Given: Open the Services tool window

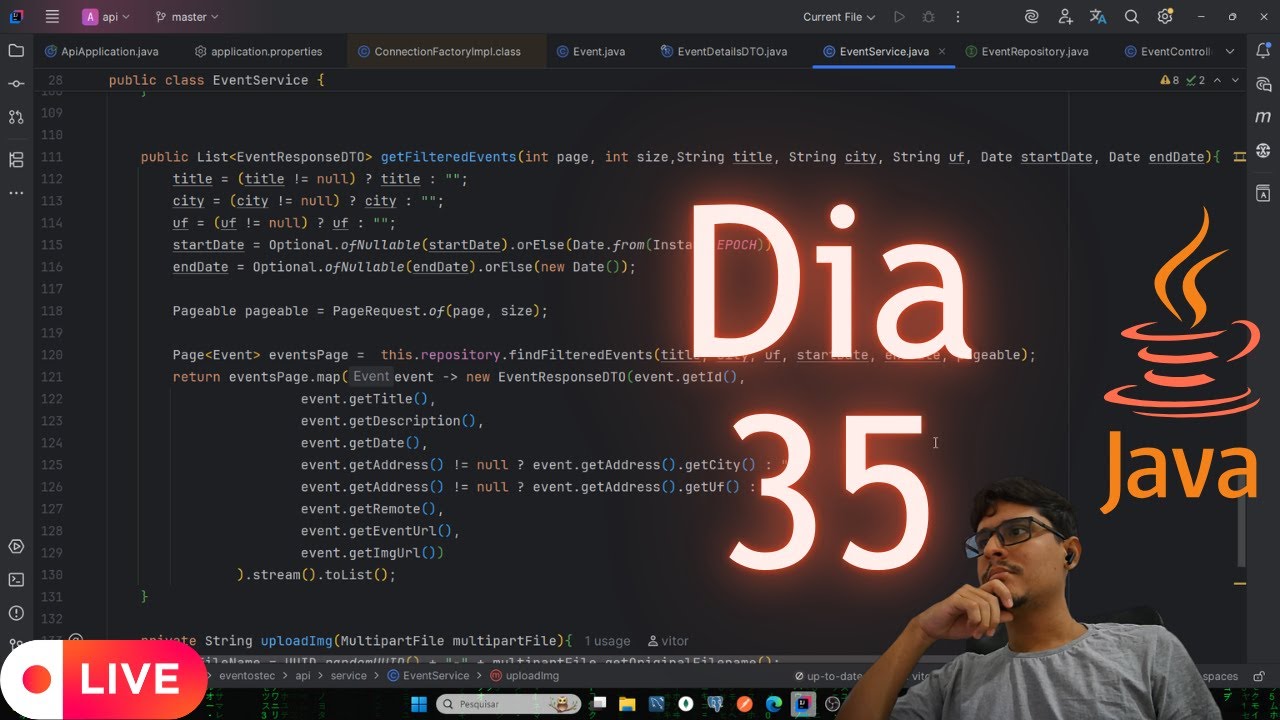Looking at the screenshot, I should (16, 546).
